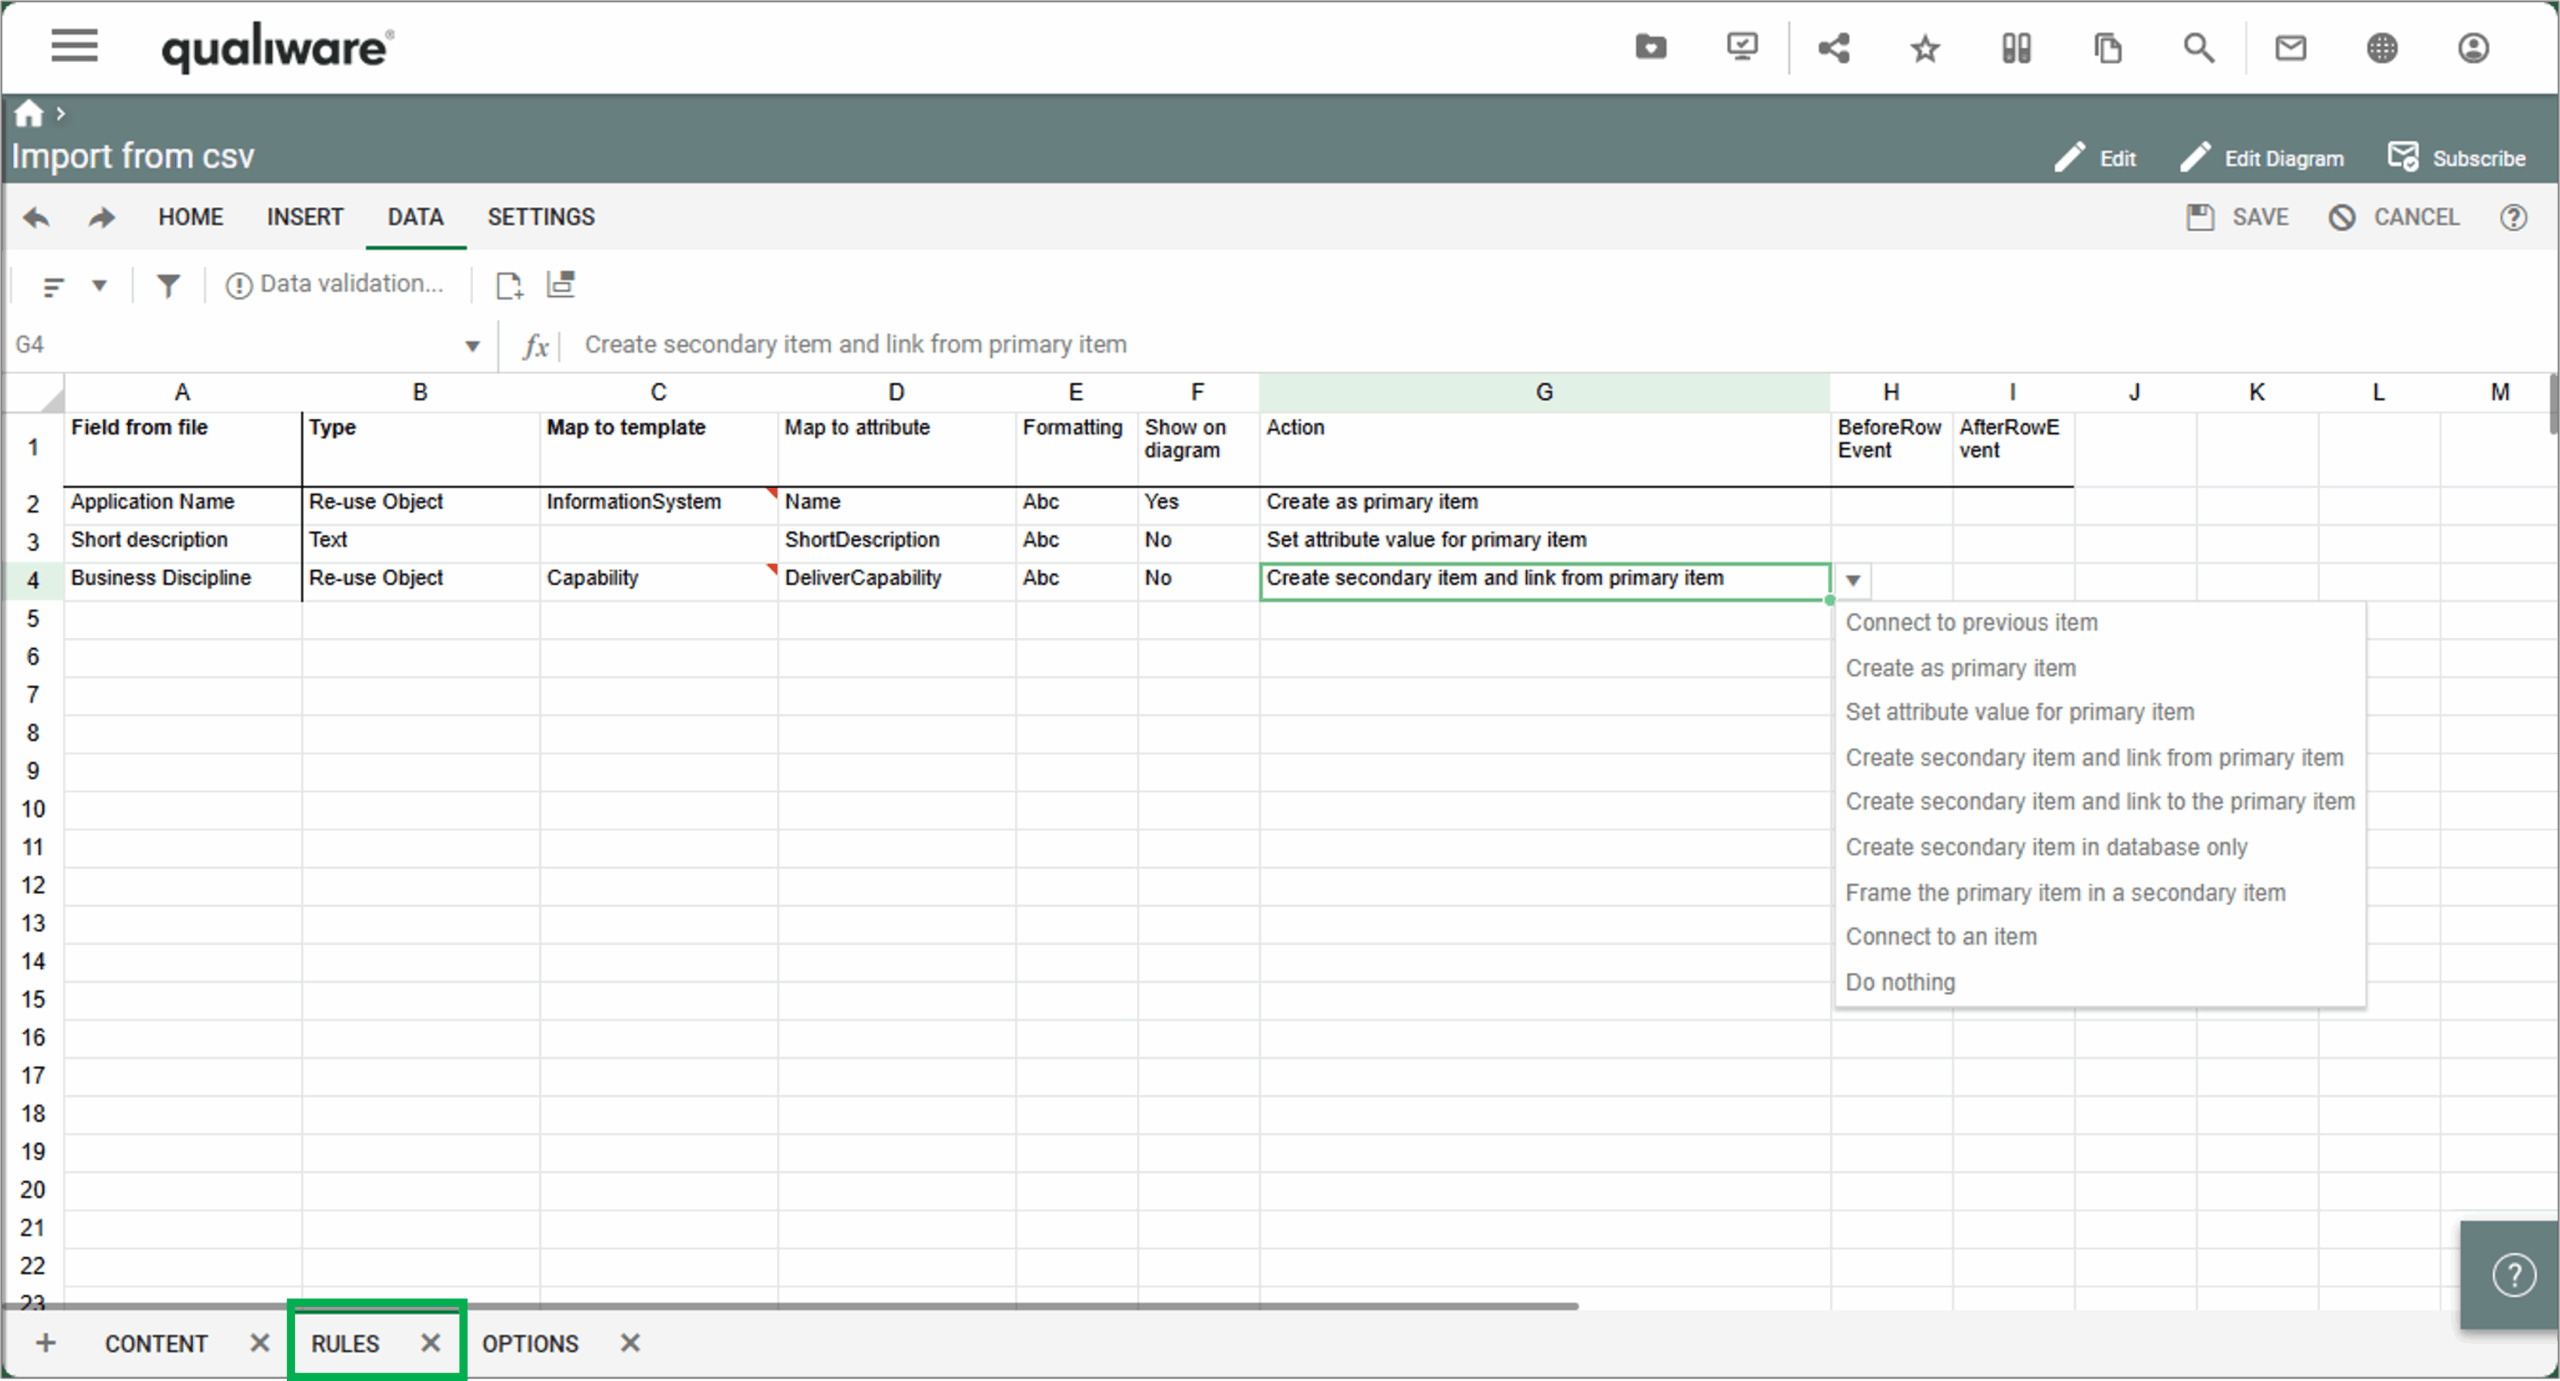This screenshot has width=2560, height=1381.
Task: Switch to the INSERT ribbon tab
Action: coord(305,217)
